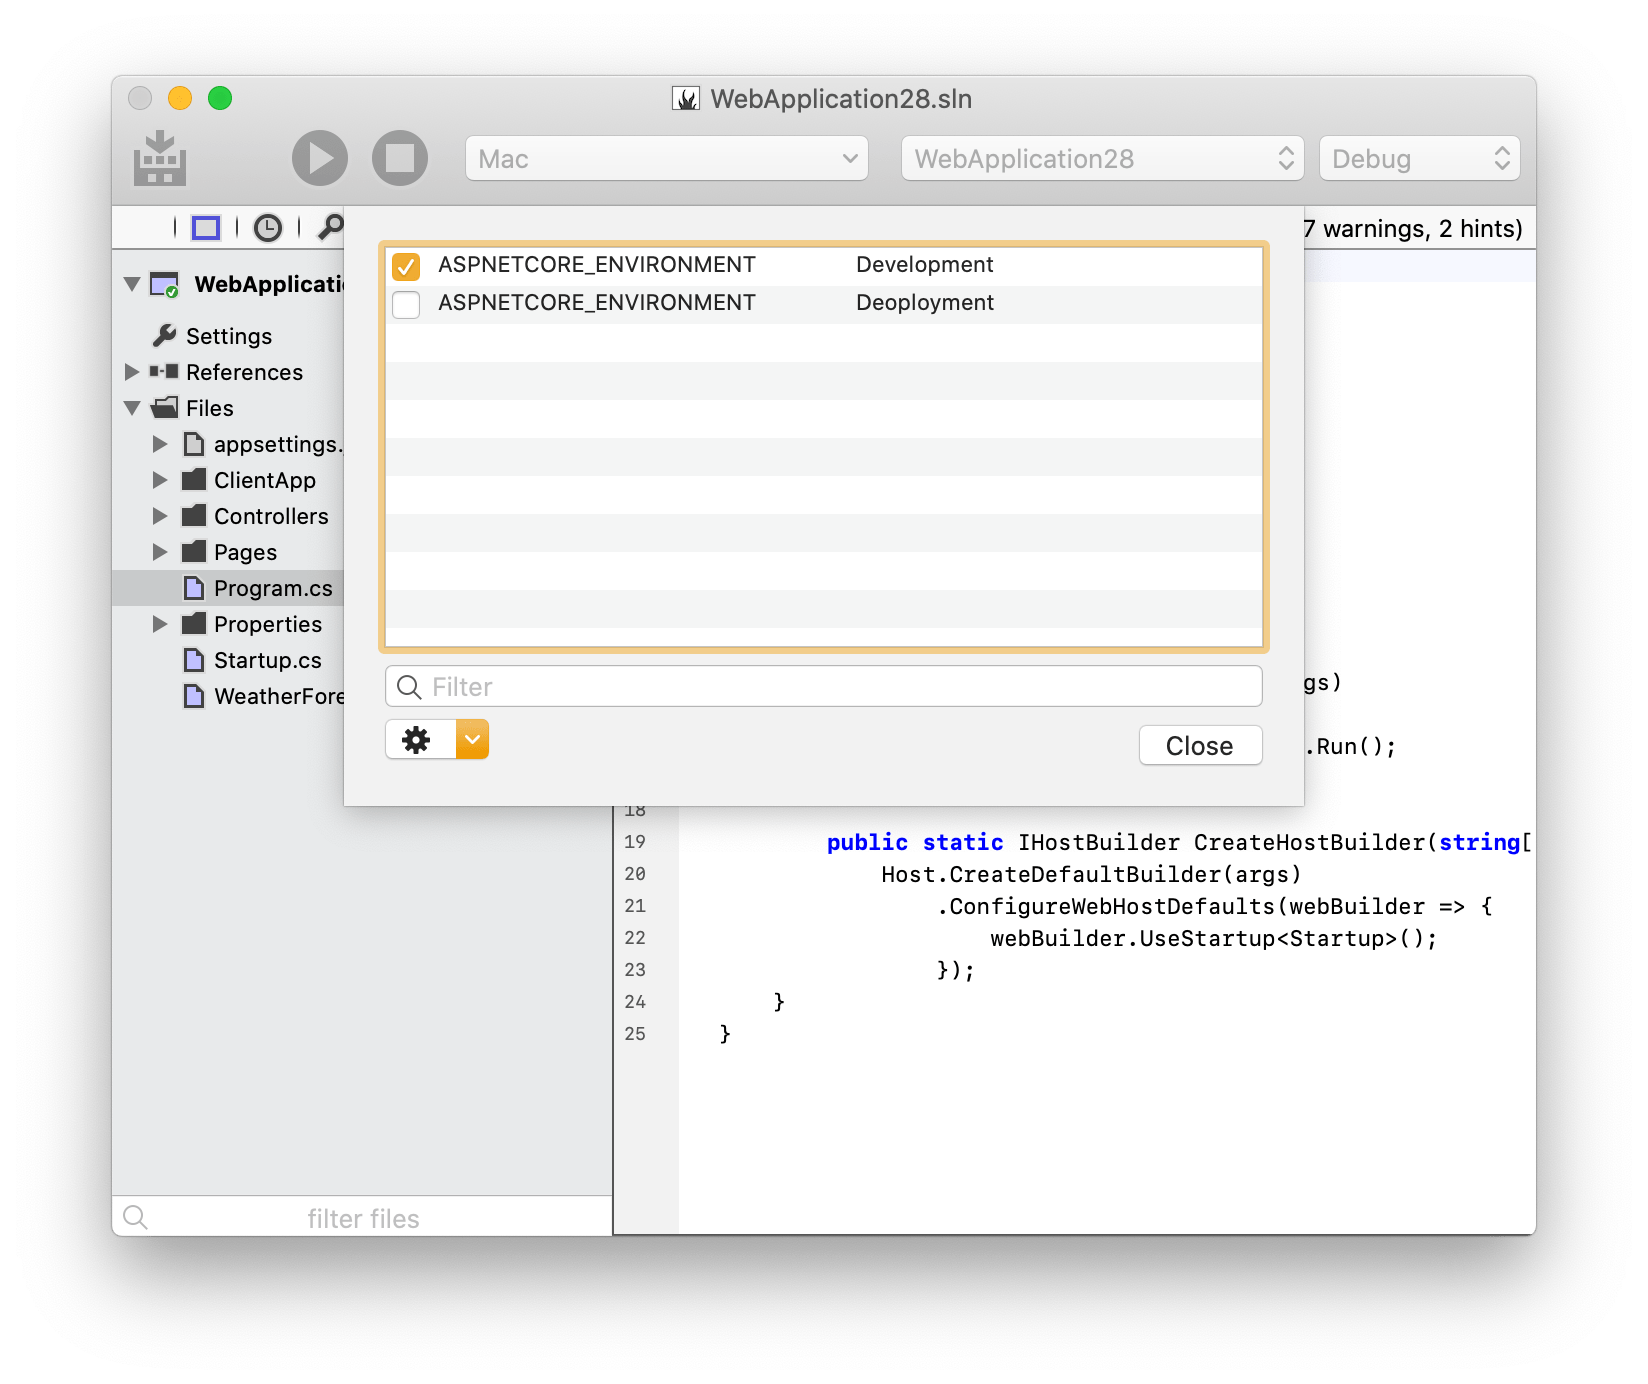
Task: Expand the ClientApp folder
Action: click(160, 480)
